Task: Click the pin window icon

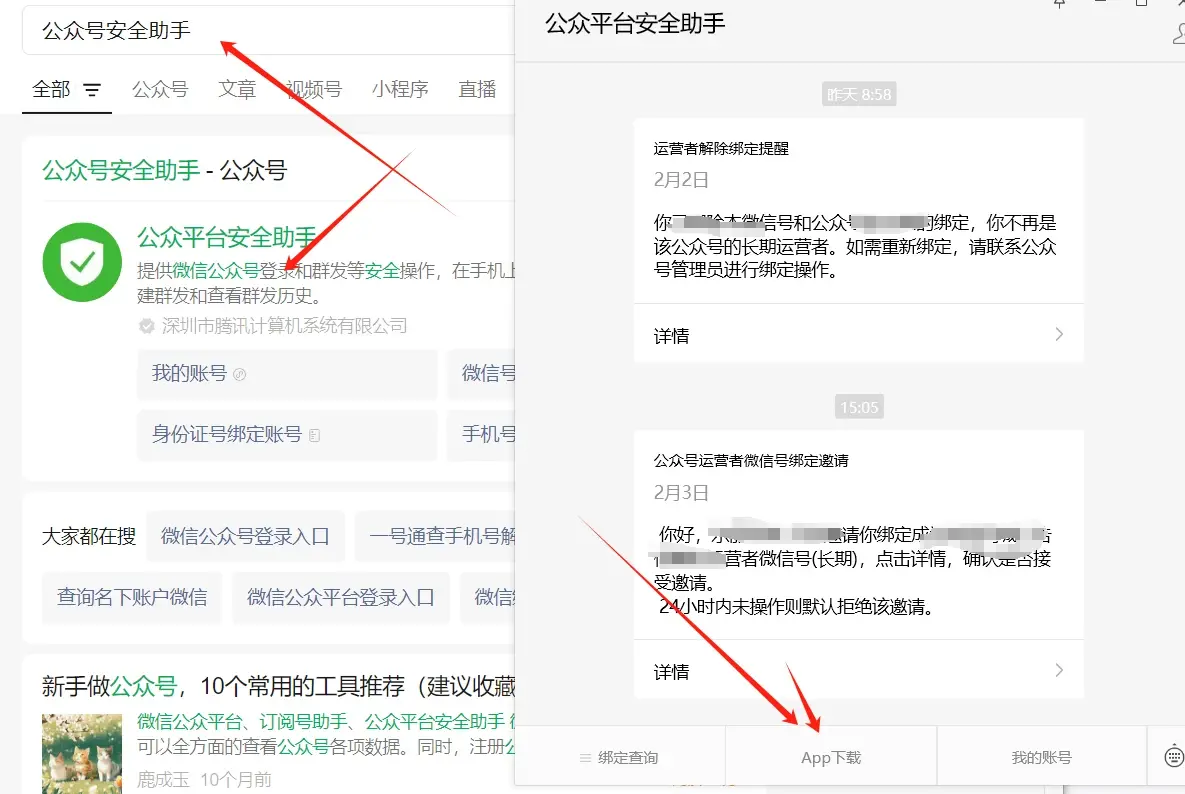Action: pyautogui.click(x=1060, y=4)
